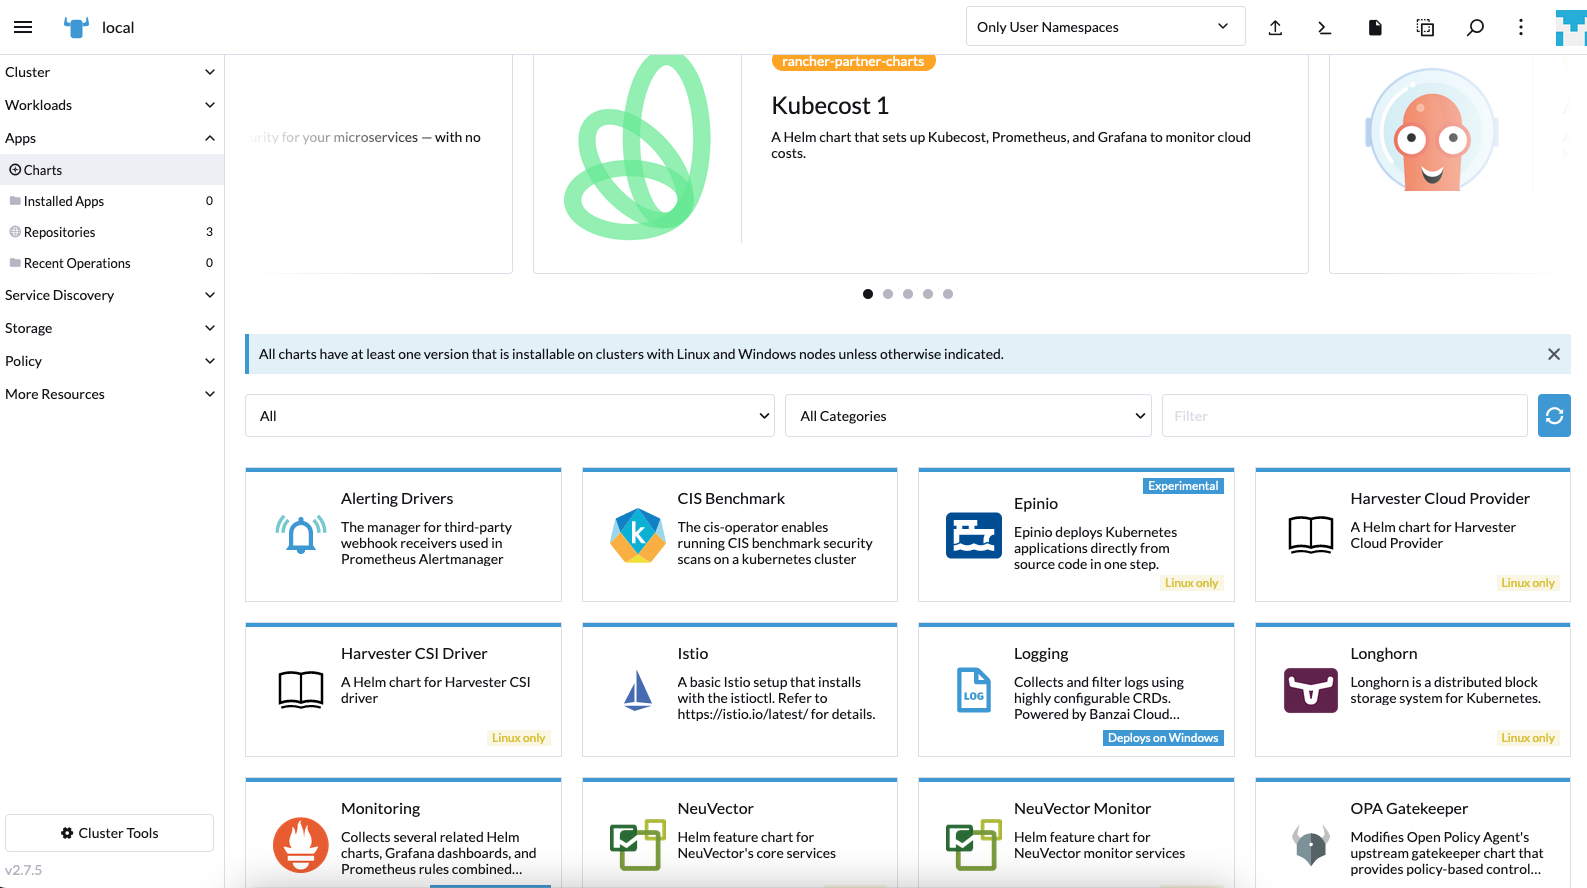Click the astronaut mascot carousel image
This screenshot has height=888, width=1587.
click(1432, 131)
